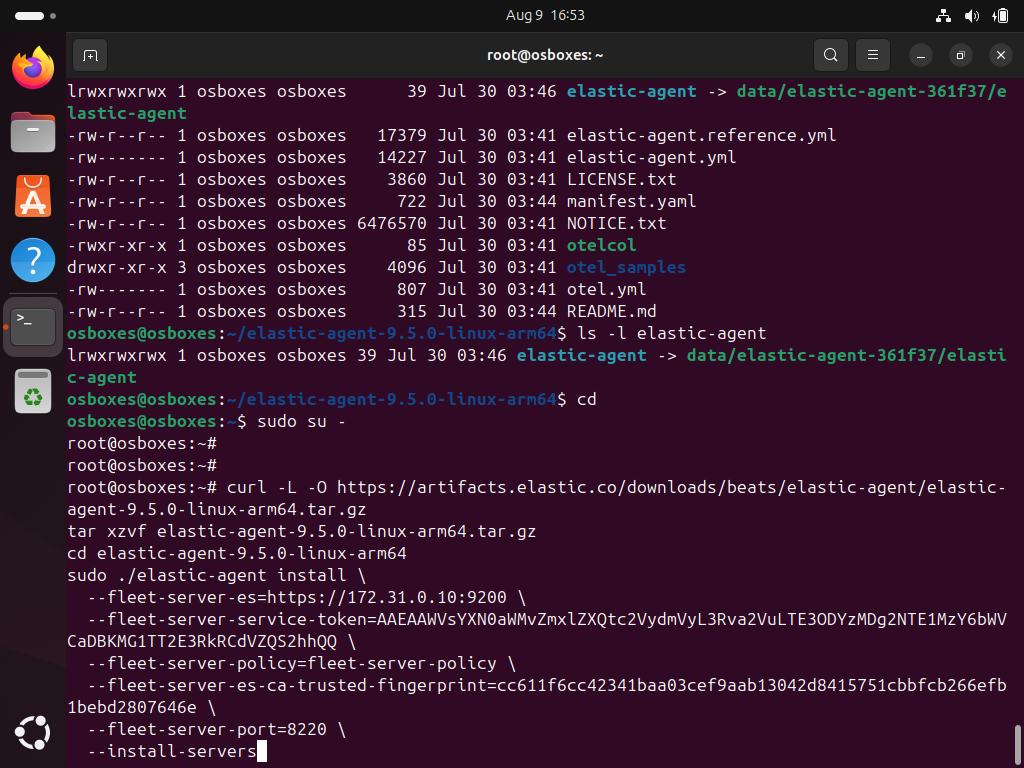Open a new terminal tab
This screenshot has height=768, width=1024.
pyautogui.click(x=90, y=56)
